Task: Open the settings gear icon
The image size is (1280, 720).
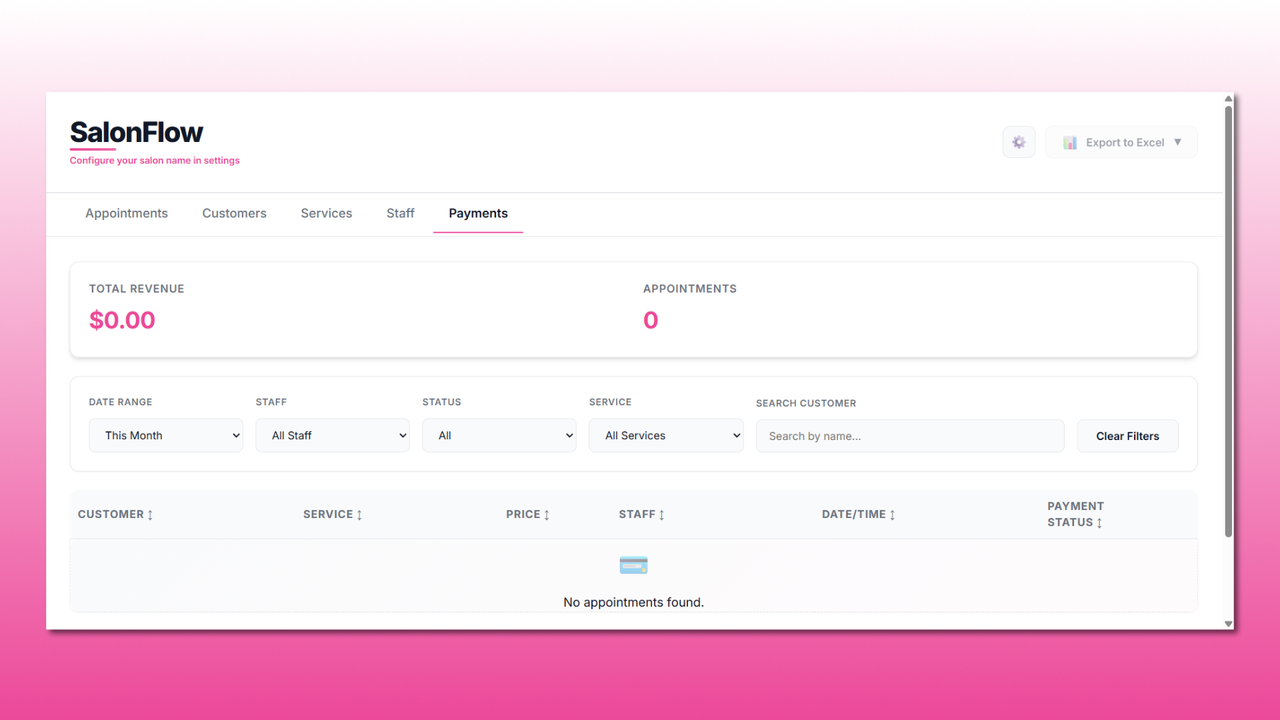Action: pyautogui.click(x=1018, y=141)
